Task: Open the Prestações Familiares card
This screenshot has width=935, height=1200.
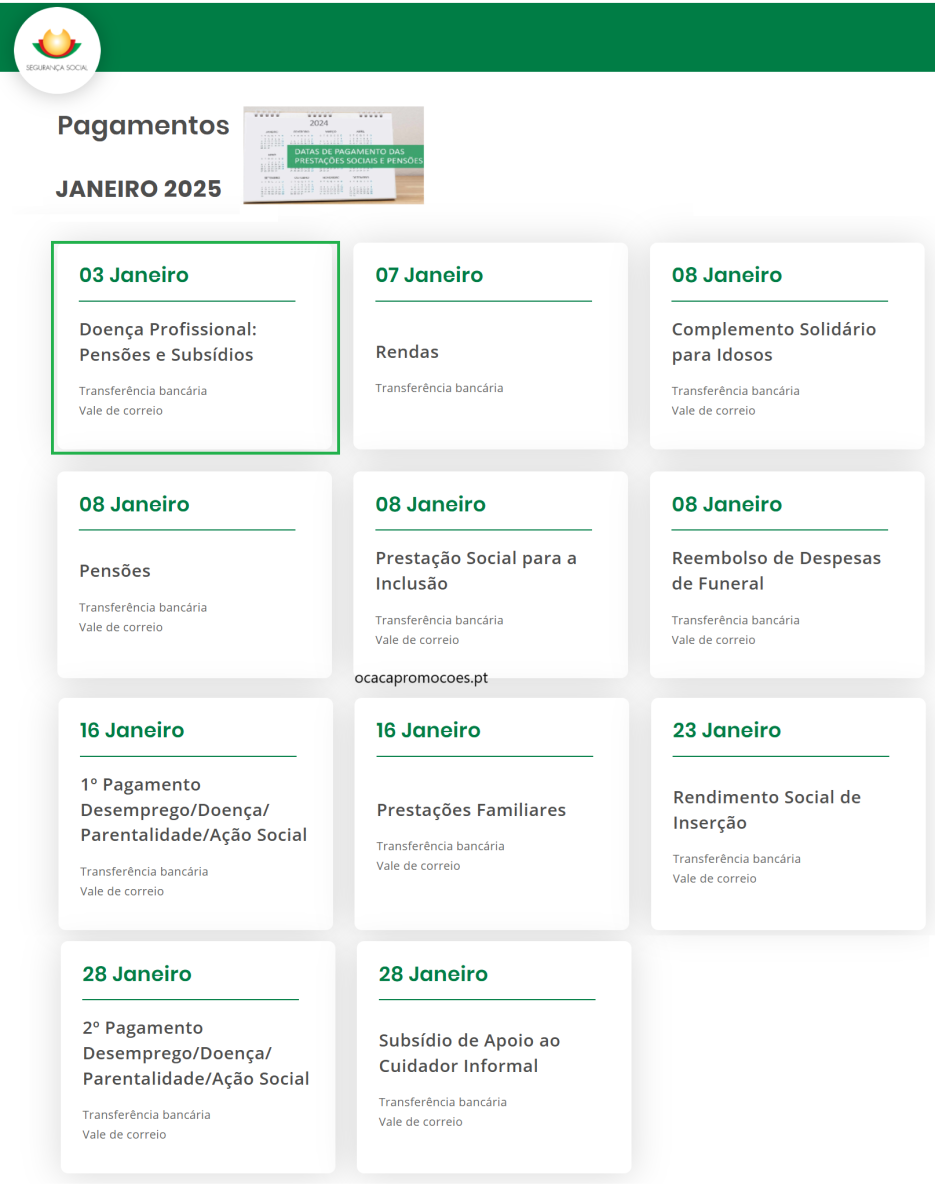Action: (x=491, y=814)
